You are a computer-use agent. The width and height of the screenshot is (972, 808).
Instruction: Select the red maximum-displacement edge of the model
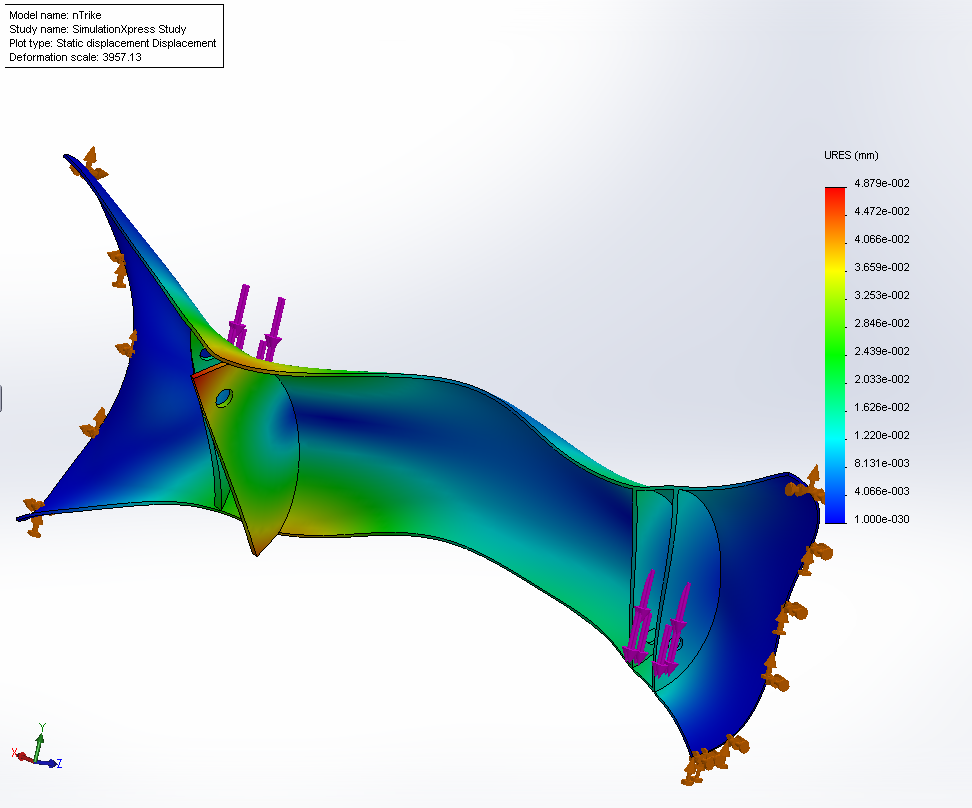click(x=210, y=370)
